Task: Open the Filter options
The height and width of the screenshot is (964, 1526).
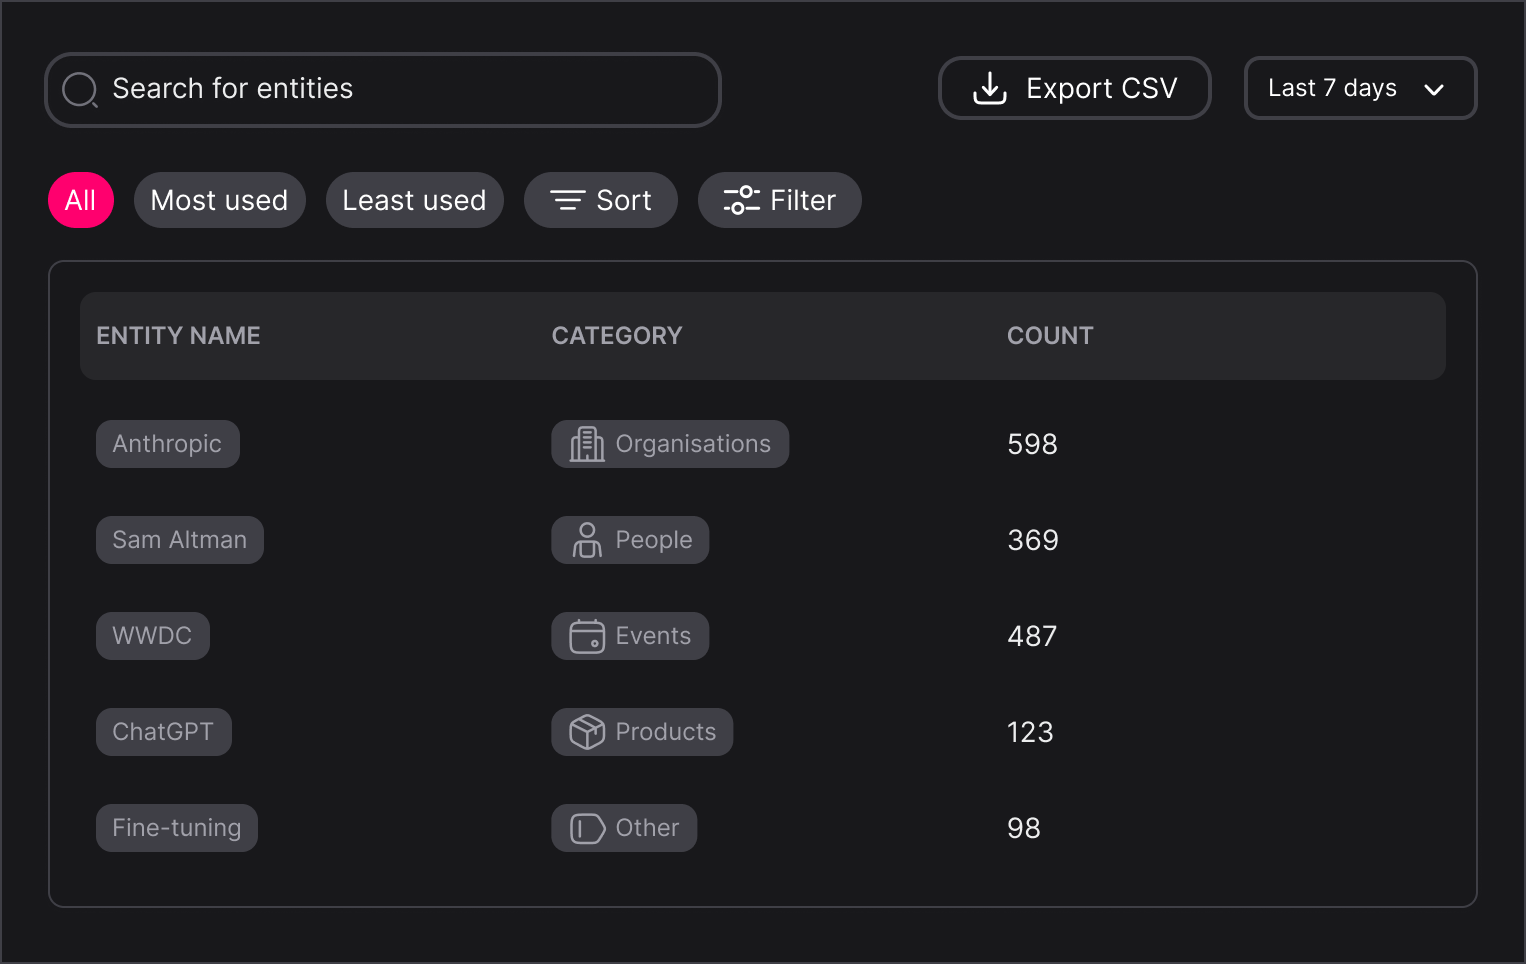Action: pyautogui.click(x=780, y=200)
